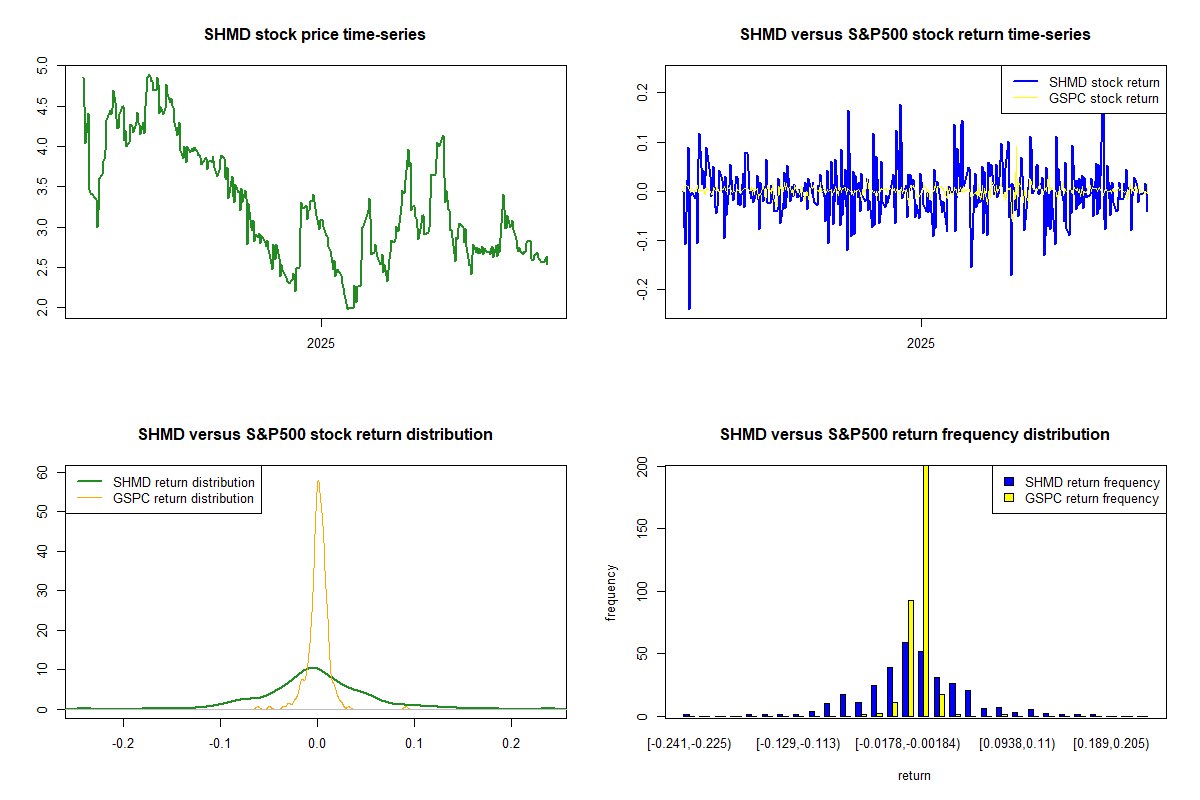This screenshot has height=800, width=1200.
Task: Click the "SHMD stock price time-series" chart title
Action: click(x=315, y=35)
